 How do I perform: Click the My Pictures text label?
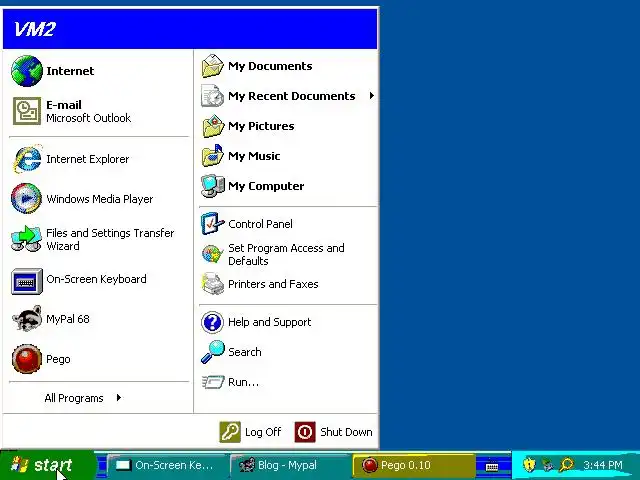click(261, 126)
